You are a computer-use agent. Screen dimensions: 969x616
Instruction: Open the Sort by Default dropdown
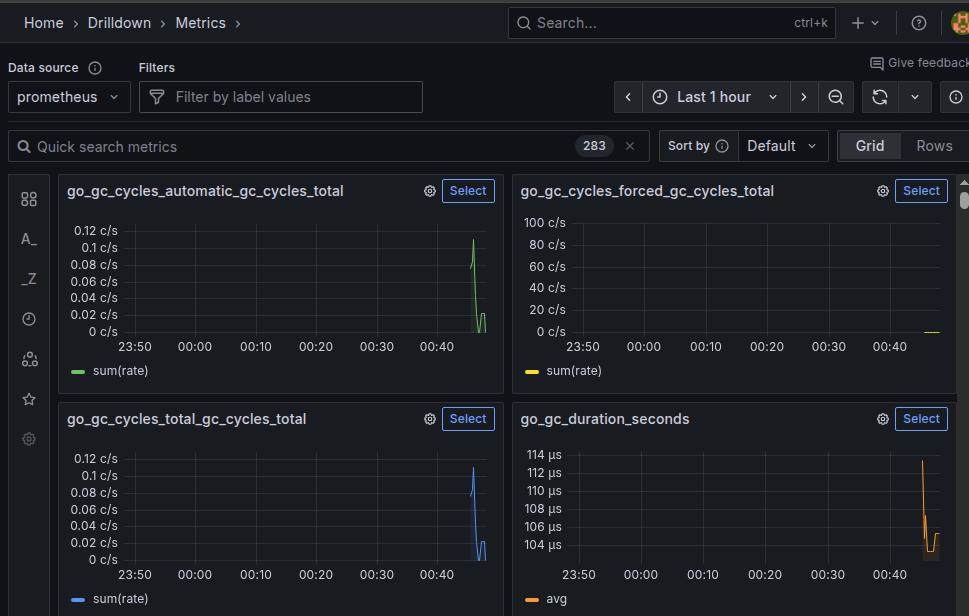(x=781, y=146)
